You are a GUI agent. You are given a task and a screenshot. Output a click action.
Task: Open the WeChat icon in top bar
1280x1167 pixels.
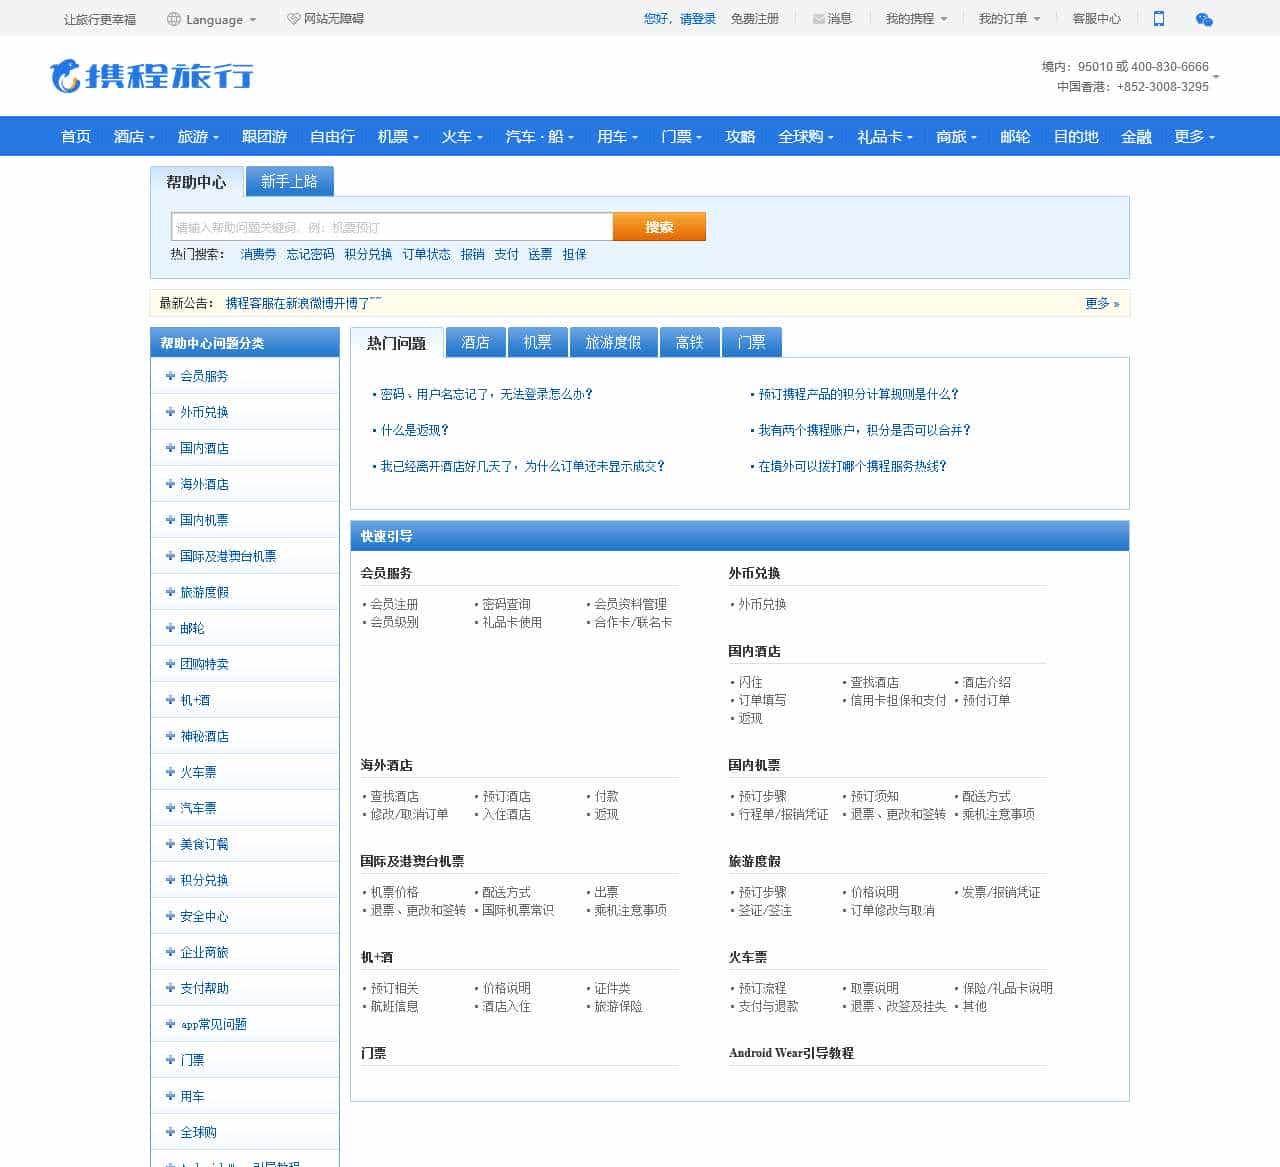(x=1204, y=18)
